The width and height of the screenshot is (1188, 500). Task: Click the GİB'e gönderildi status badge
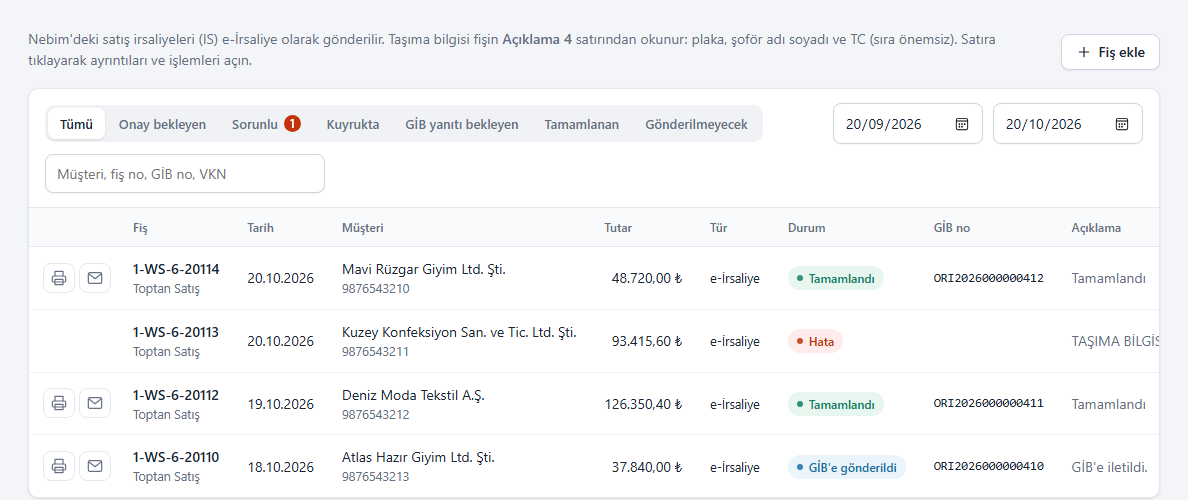point(846,467)
